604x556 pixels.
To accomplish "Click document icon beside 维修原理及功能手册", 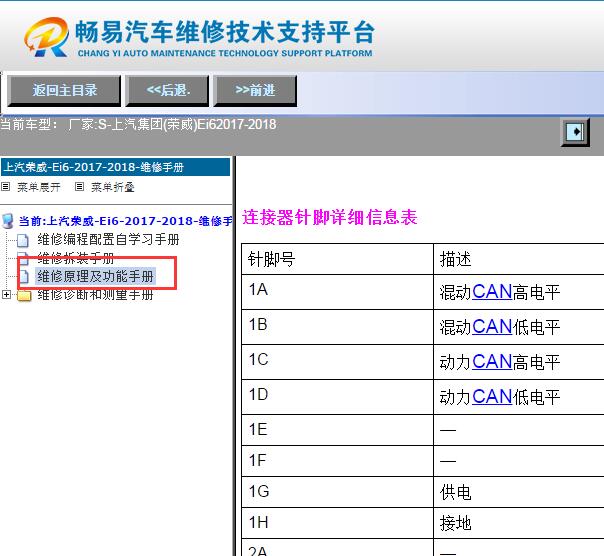I will pos(24,276).
